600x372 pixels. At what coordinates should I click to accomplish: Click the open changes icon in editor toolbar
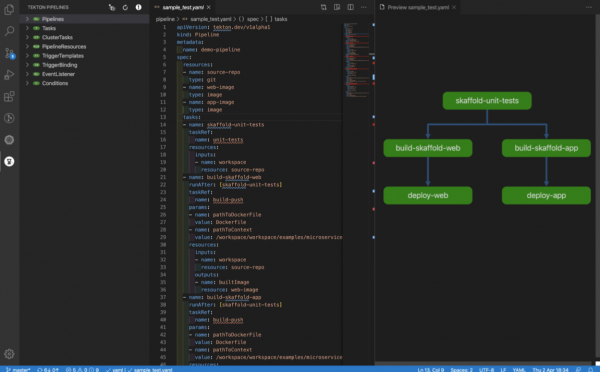324,7
